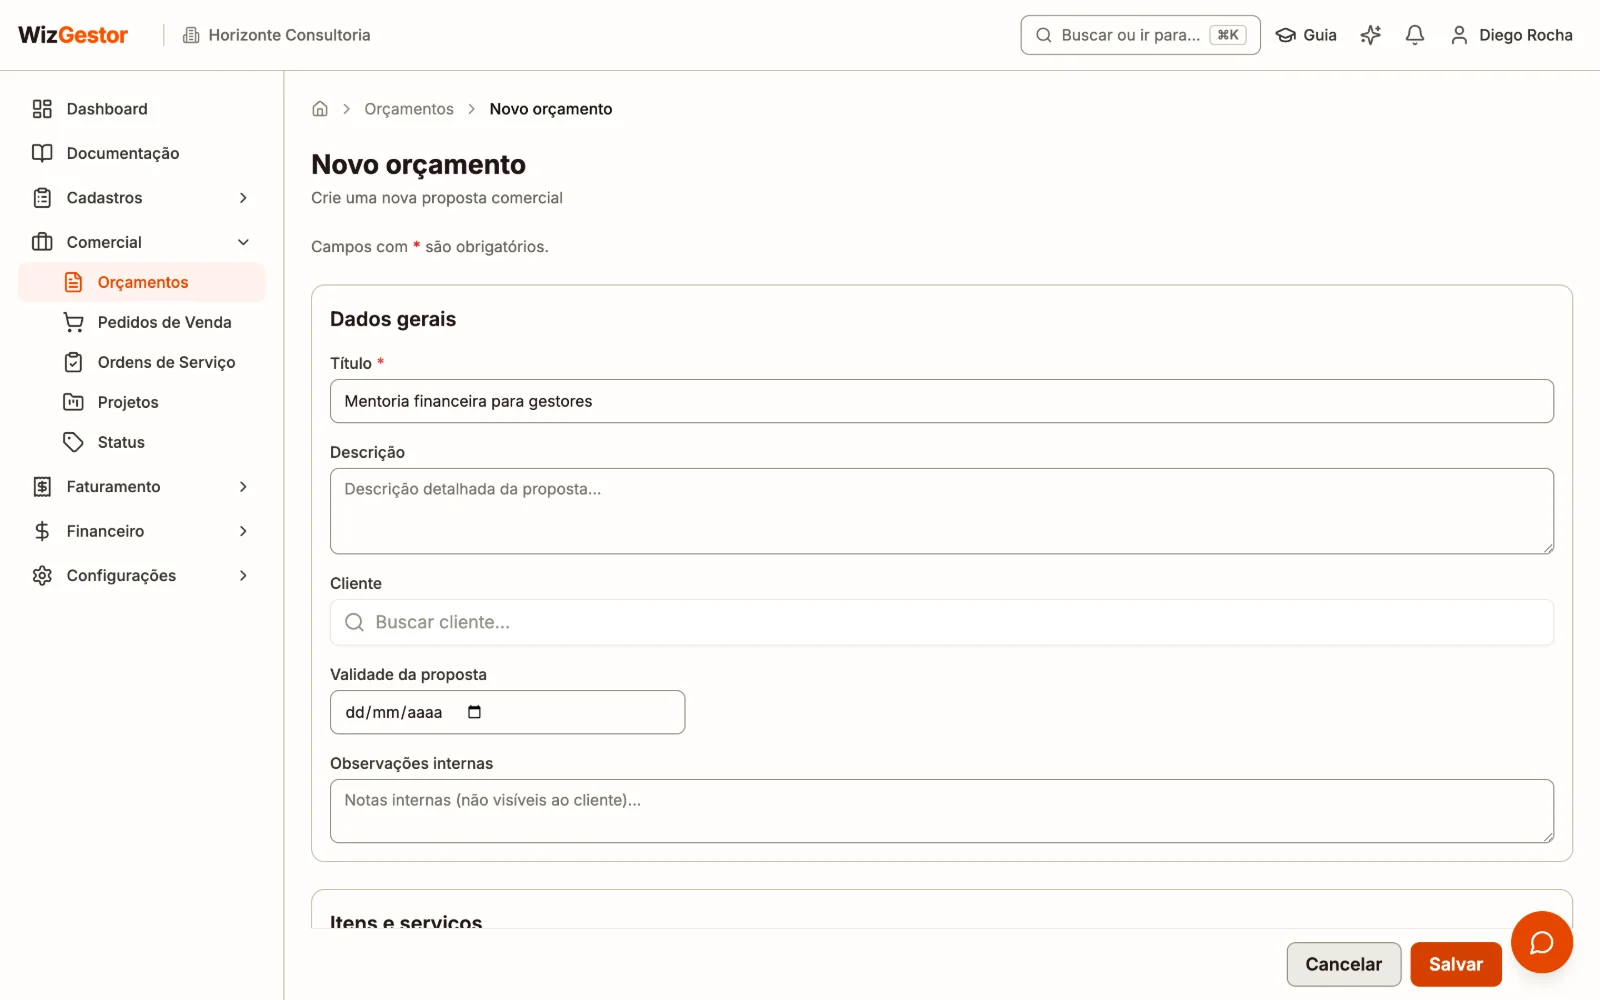Screen dimensions: 1600x1000
Task: Click the Salvar button
Action: (x=1455, y=964)
